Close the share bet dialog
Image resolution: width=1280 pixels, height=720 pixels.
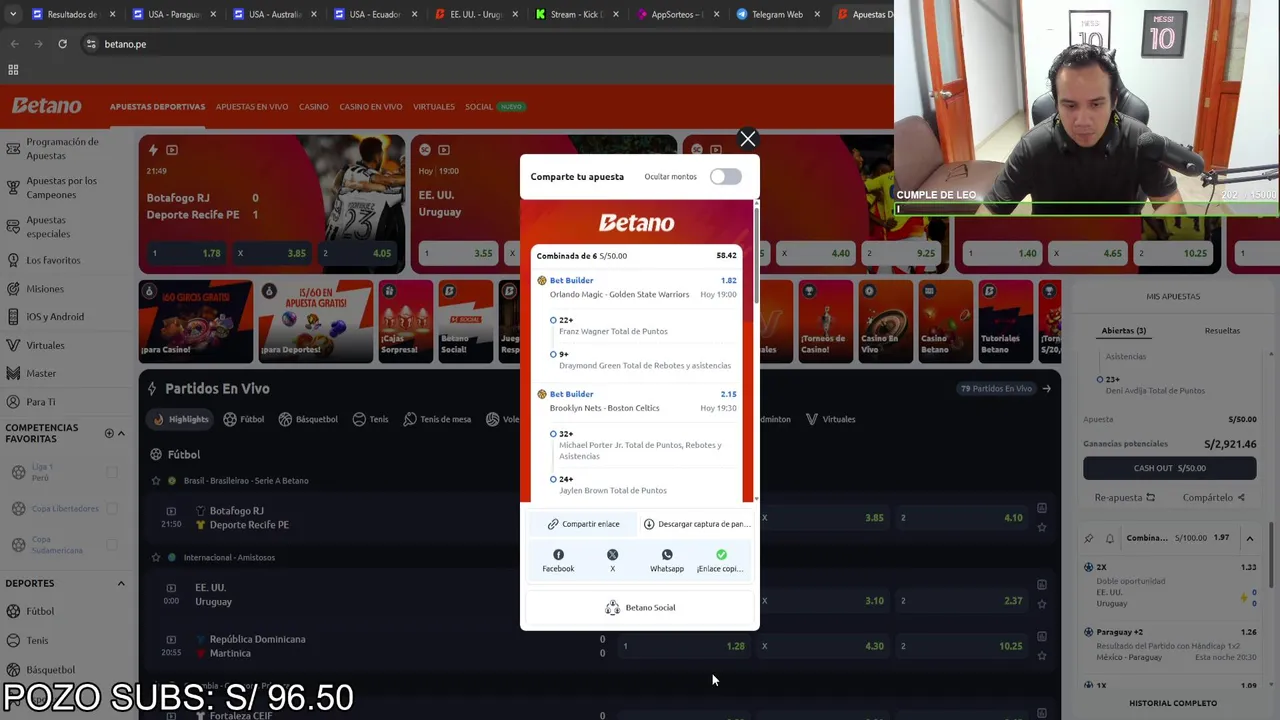[x=748, y=139]
